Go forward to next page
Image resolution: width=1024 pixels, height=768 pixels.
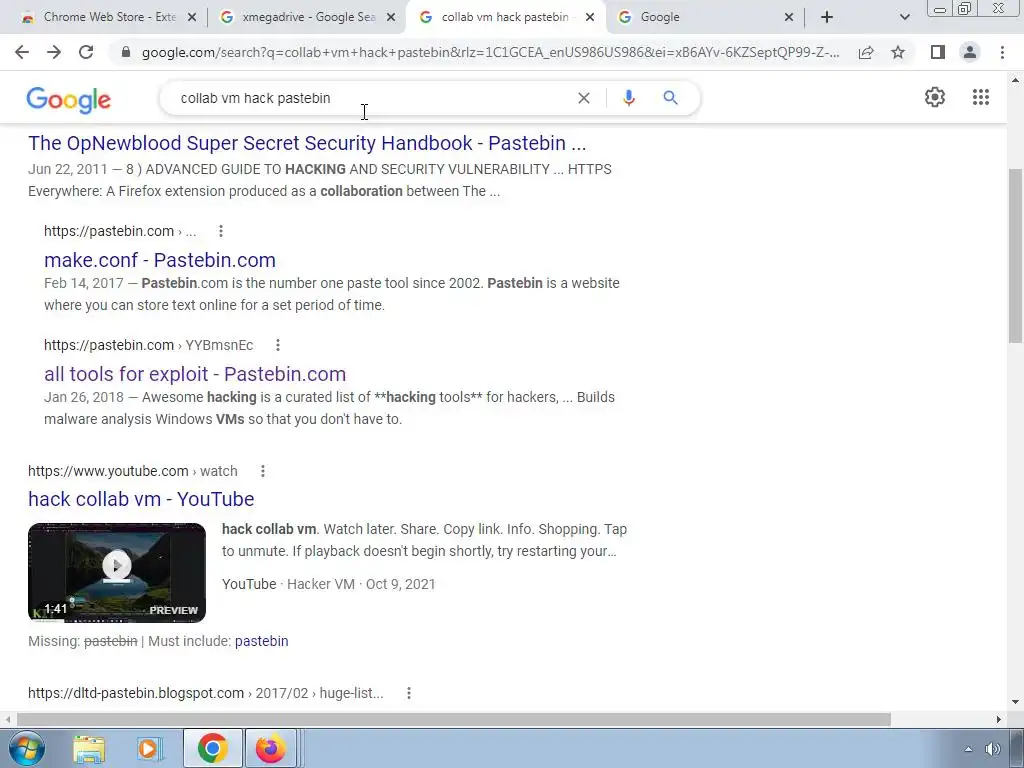coord(54,52)
